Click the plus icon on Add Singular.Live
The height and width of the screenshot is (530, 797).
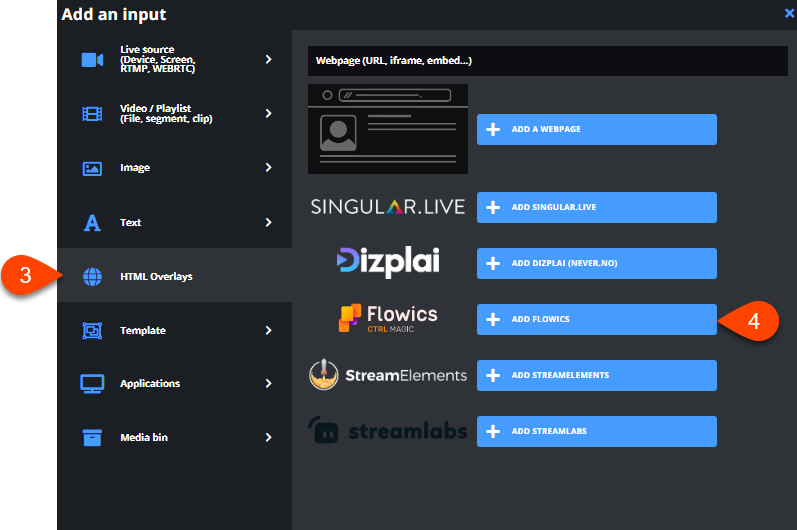pos(493,207)
